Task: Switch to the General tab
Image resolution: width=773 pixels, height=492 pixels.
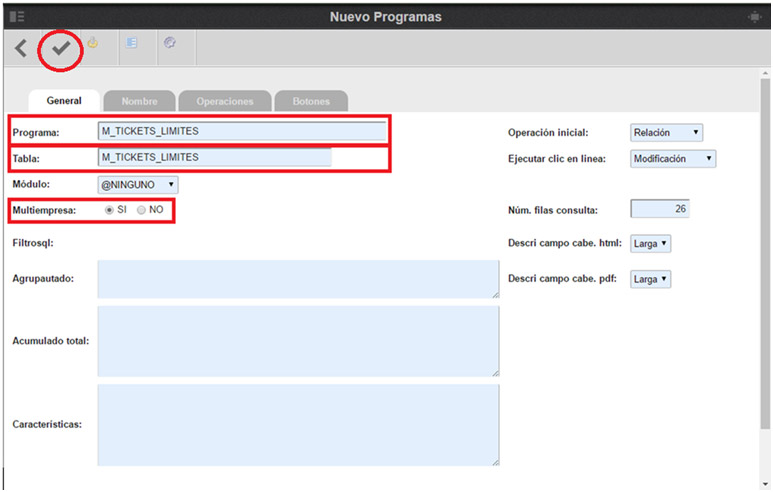Action: click(x=64, y=101)
